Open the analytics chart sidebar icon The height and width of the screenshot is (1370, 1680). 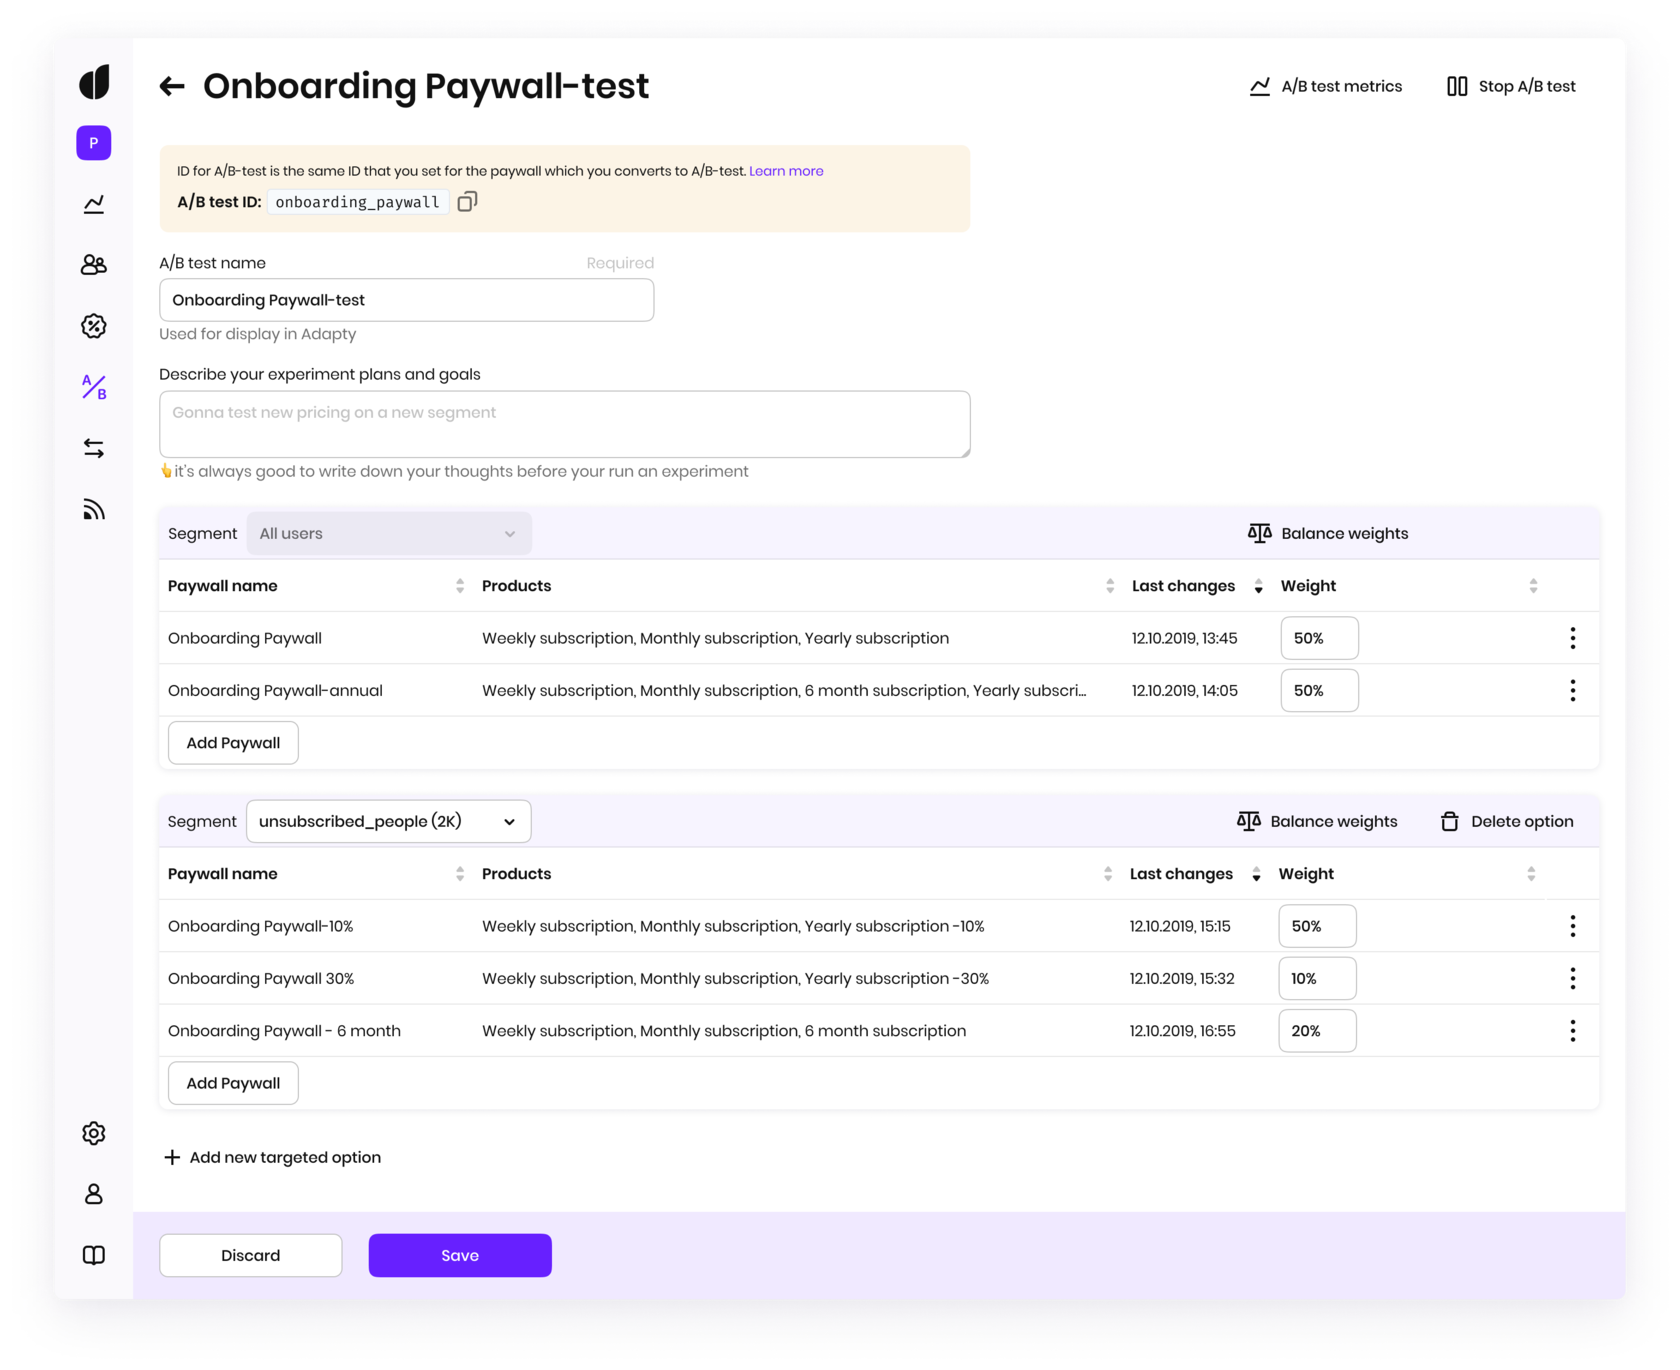point(94,204)
